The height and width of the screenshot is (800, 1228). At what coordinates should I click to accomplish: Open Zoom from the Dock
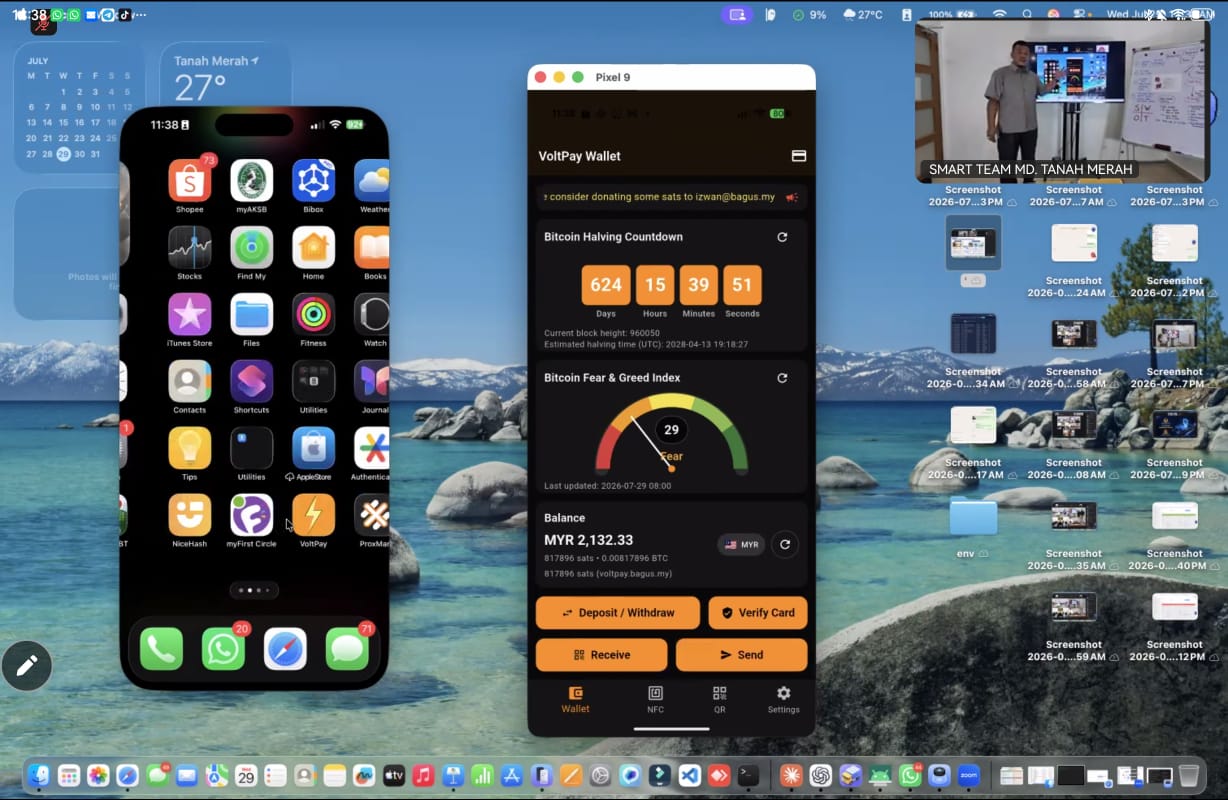(x=969, y=775)
